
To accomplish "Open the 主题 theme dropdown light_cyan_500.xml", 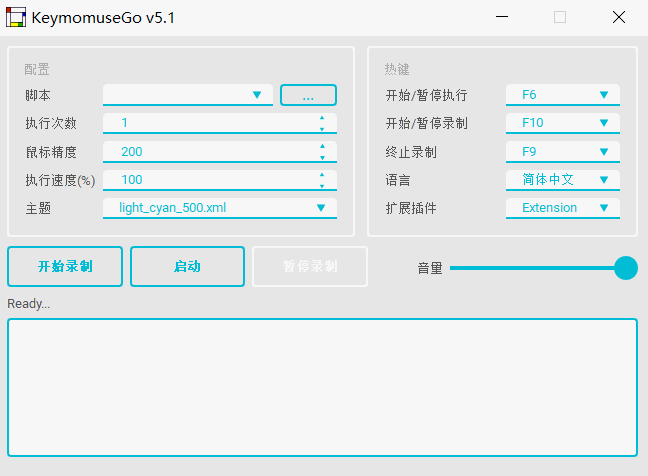I will 220,208.
